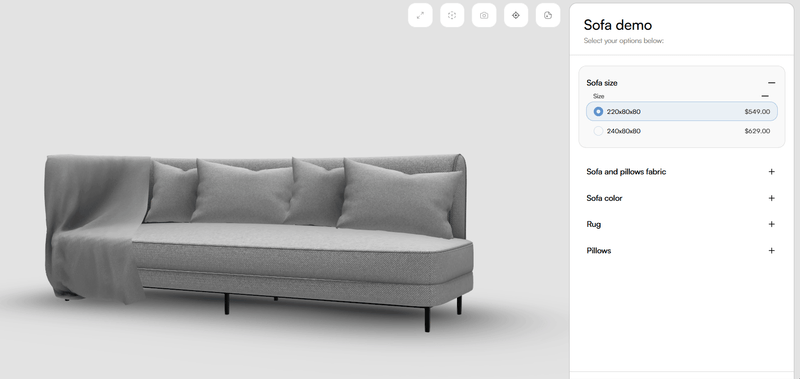Viewport: 800px width, 379px height.
Task: Collapse the Size subgroup minus icon
Action: point(765,96)
